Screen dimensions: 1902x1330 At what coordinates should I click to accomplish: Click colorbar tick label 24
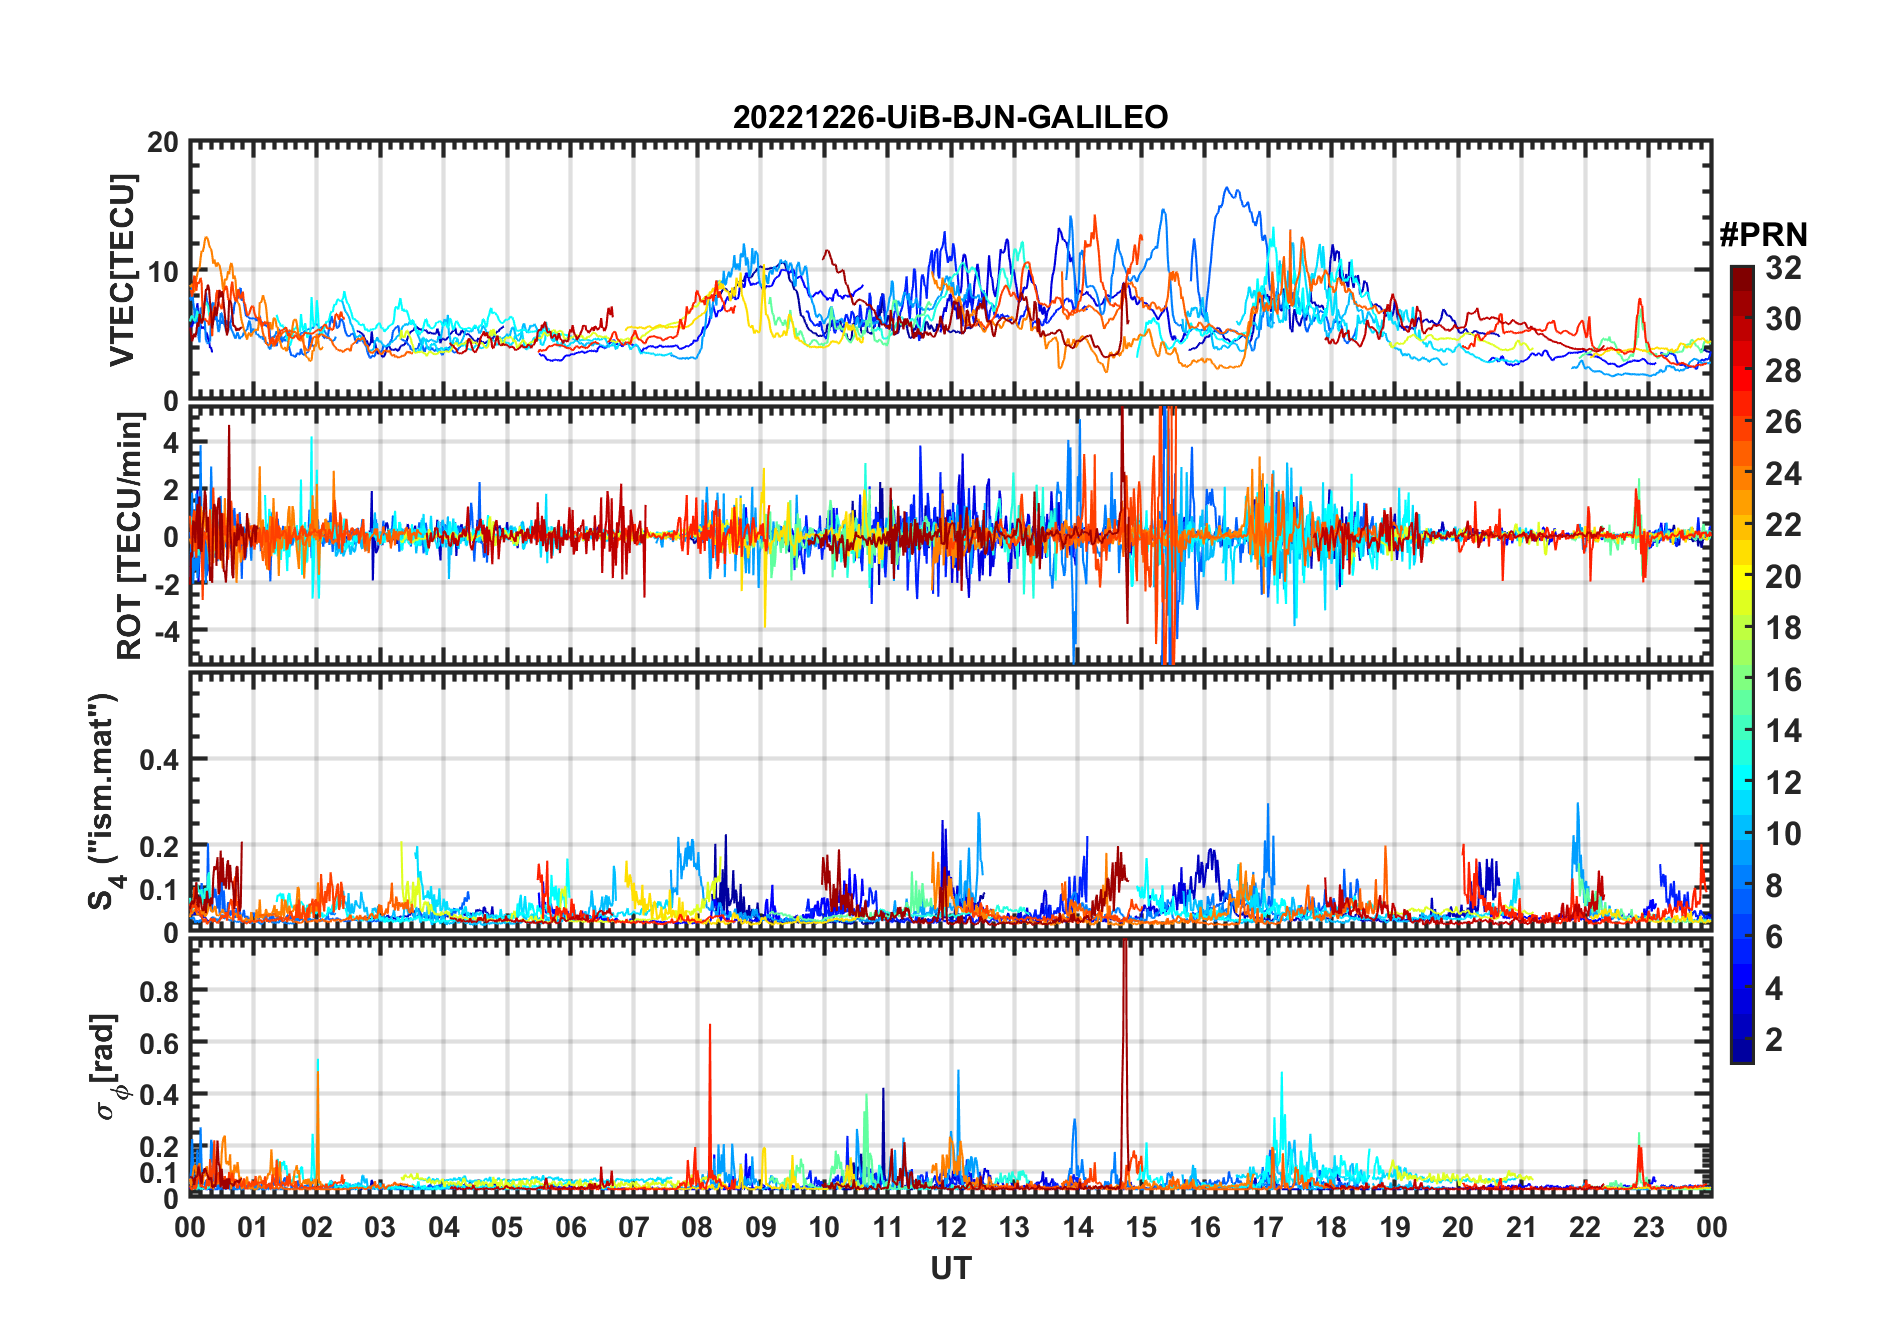(1783, 474)
